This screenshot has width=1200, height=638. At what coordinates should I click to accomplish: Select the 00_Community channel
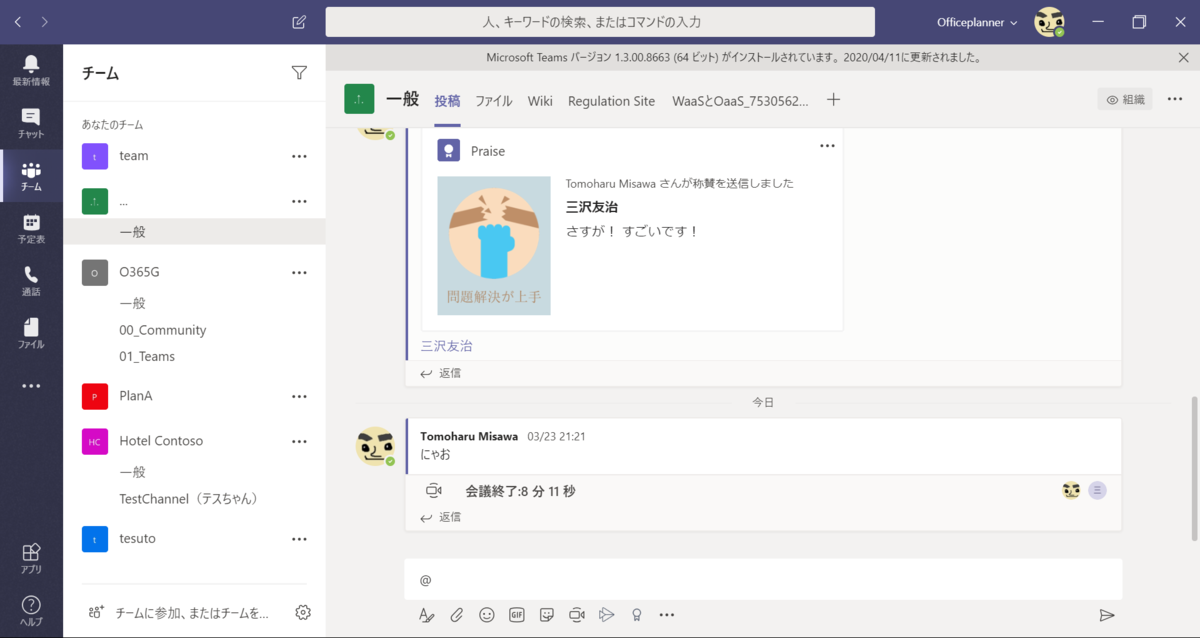(x=163, y=330)
